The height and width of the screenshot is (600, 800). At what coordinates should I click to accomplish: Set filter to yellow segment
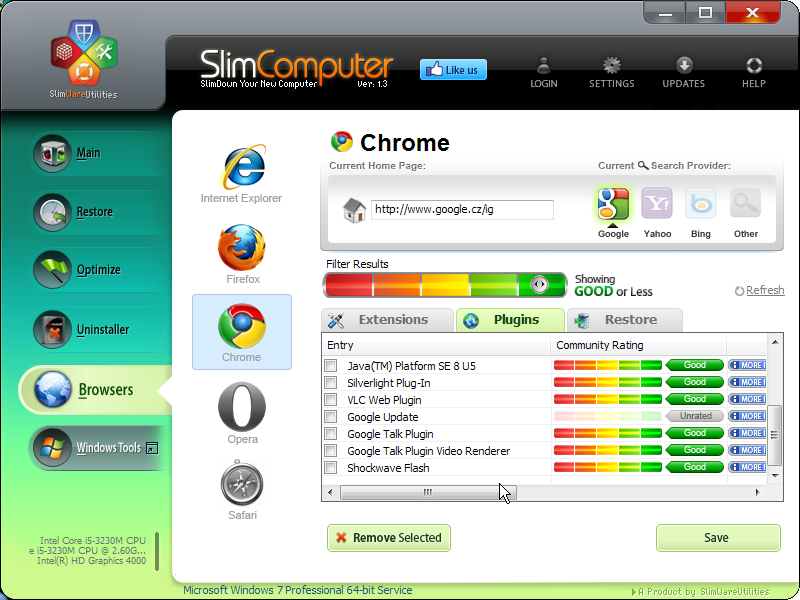coord(445,285)
